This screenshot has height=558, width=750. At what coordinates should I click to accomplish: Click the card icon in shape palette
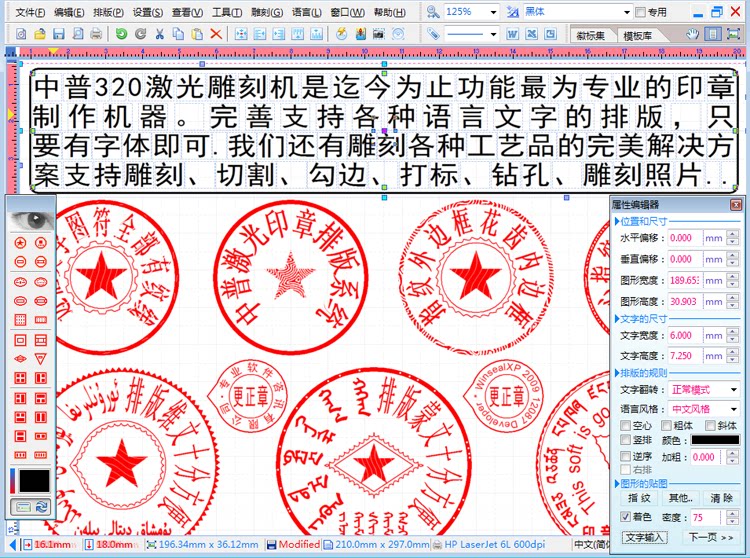coord(23,506)
